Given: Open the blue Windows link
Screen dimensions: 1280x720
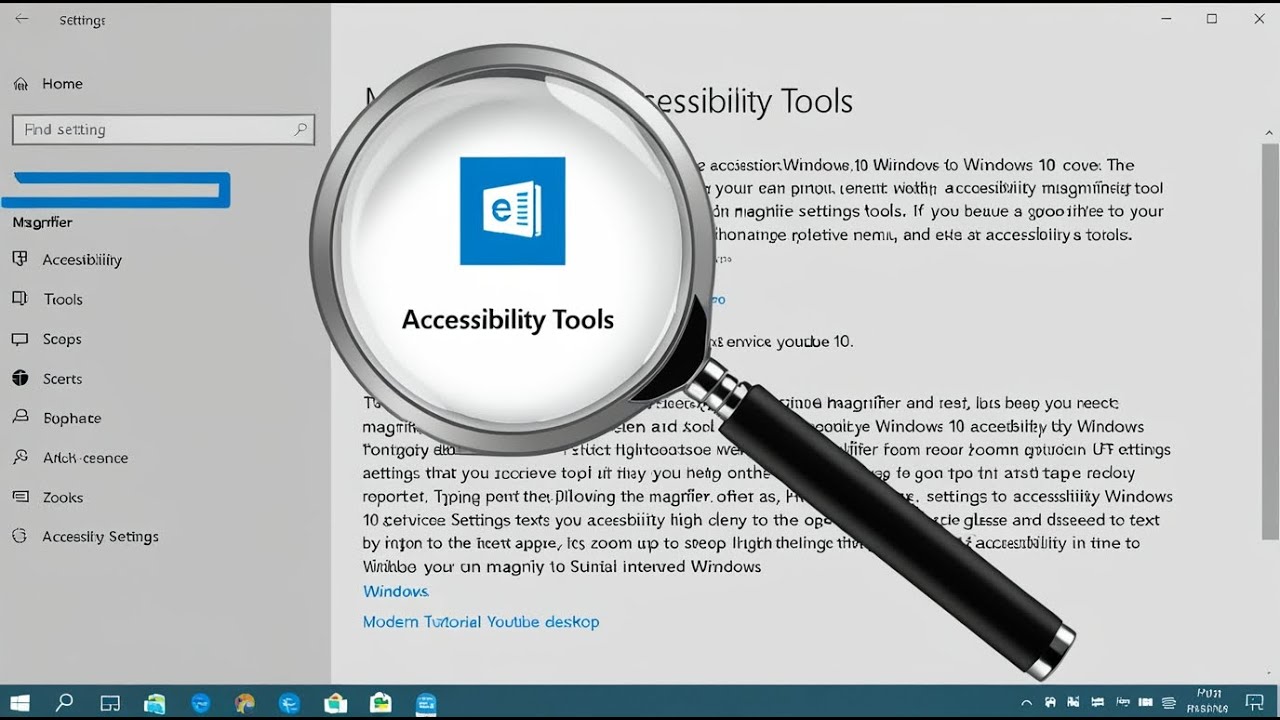Looking at the screenshot, I should click(x=396, y=591).
